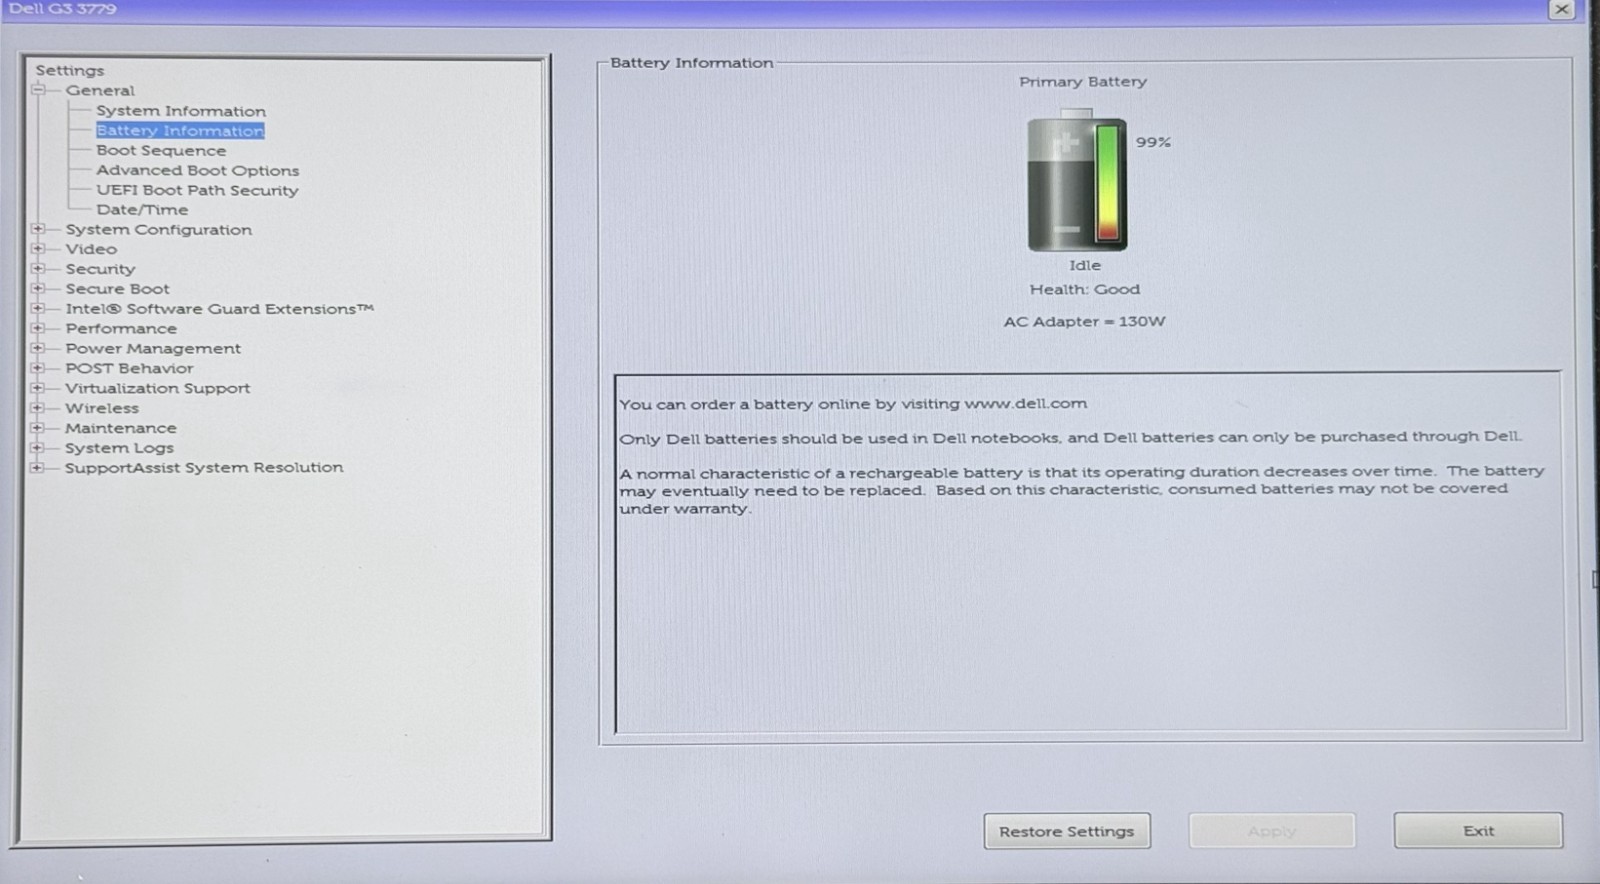Select the Performance category label
1600x884 pixels.
(121, 328)
